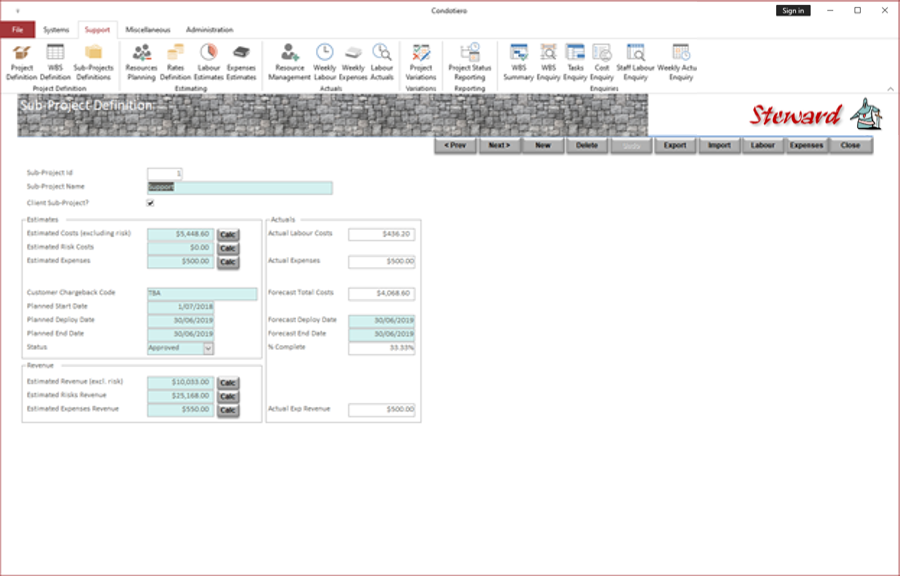Open Project Variations icon

(x=421, y=62)
